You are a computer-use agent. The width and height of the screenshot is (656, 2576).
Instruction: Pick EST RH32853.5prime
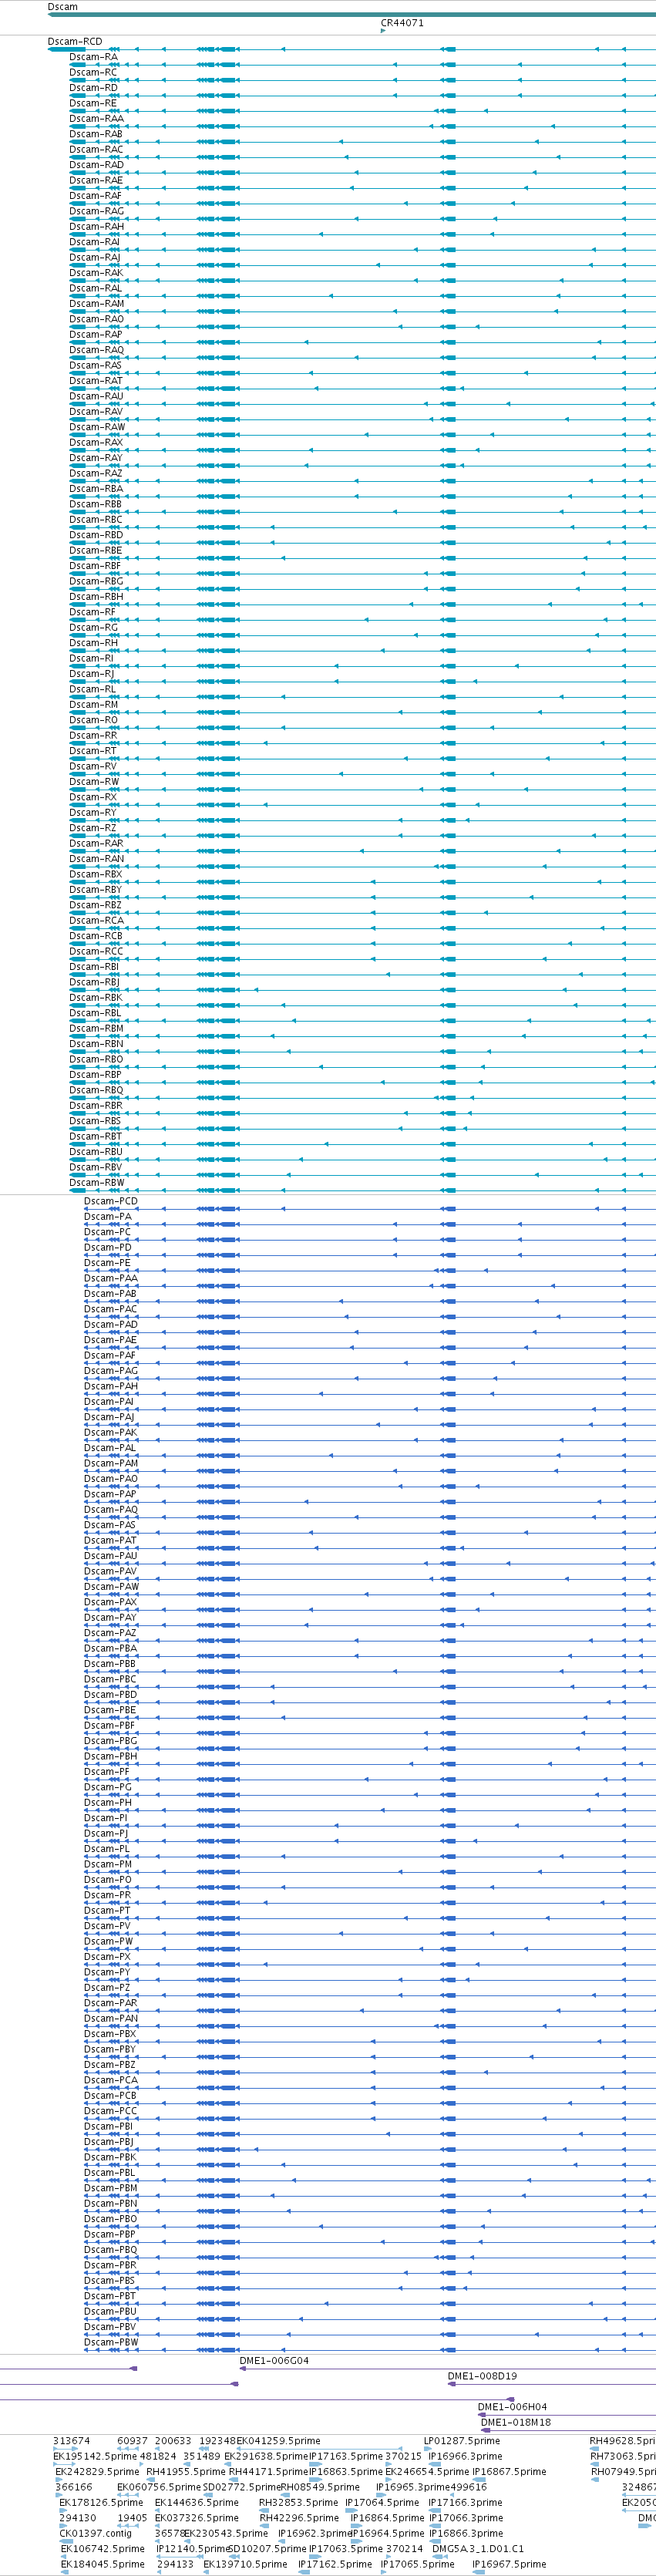click(x=299, y=2503)
